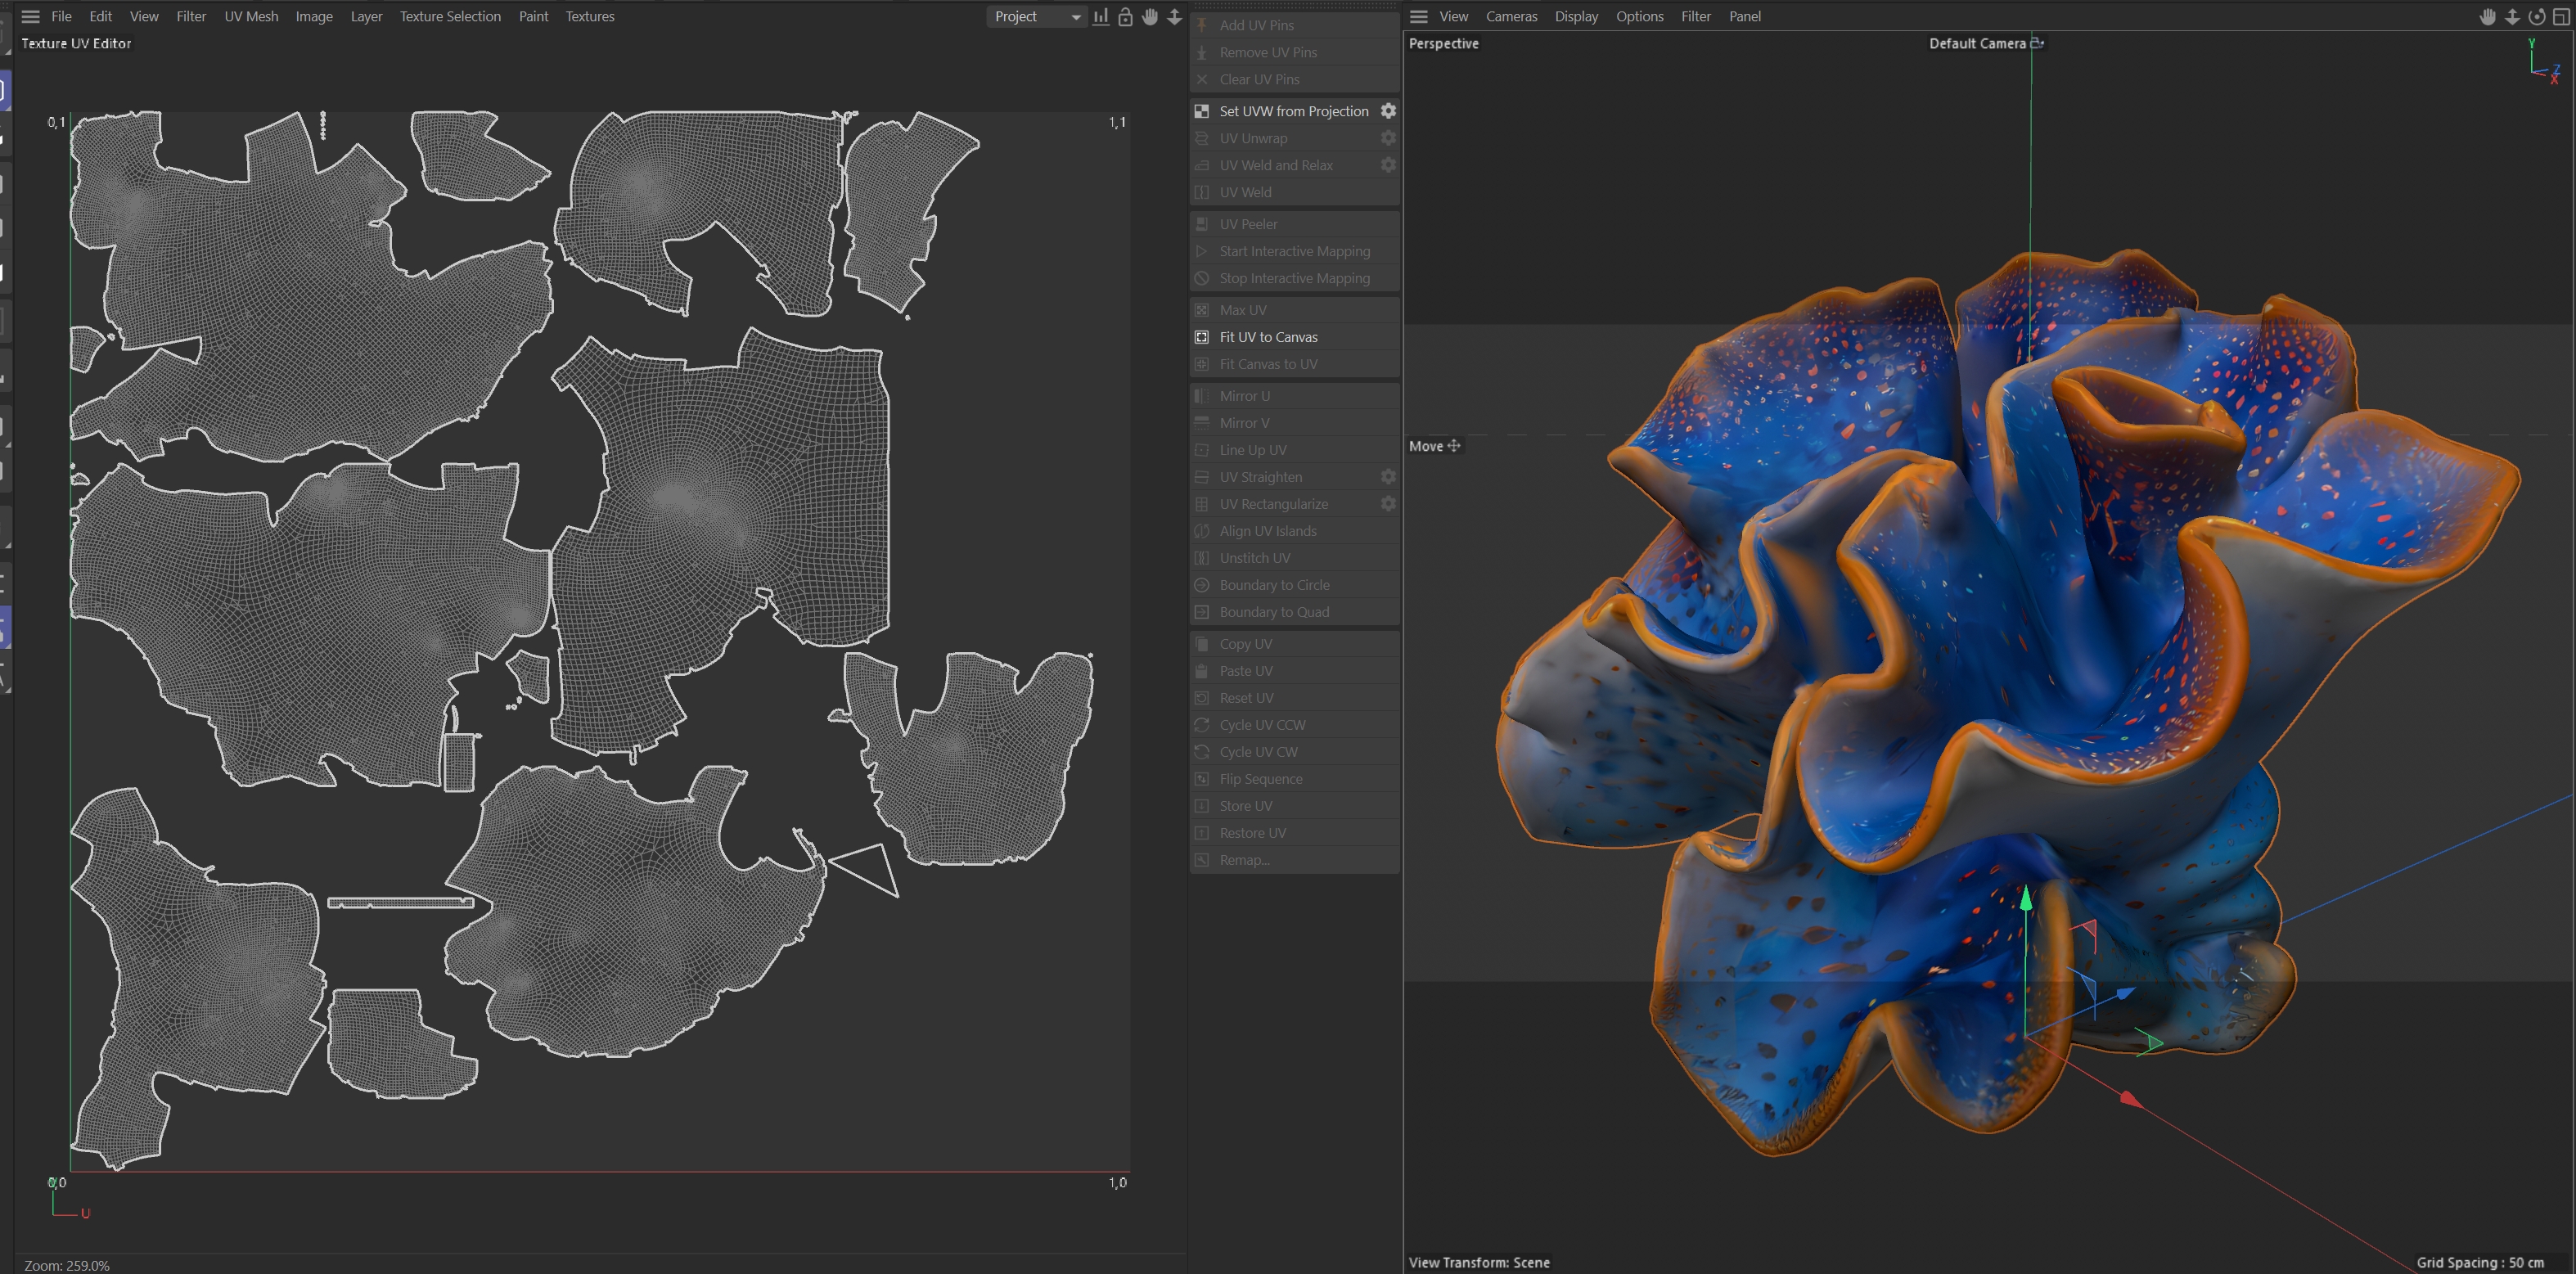Click the Default Camera icon in viewport
2576x1274 pixels.
tap(2037, 43)
